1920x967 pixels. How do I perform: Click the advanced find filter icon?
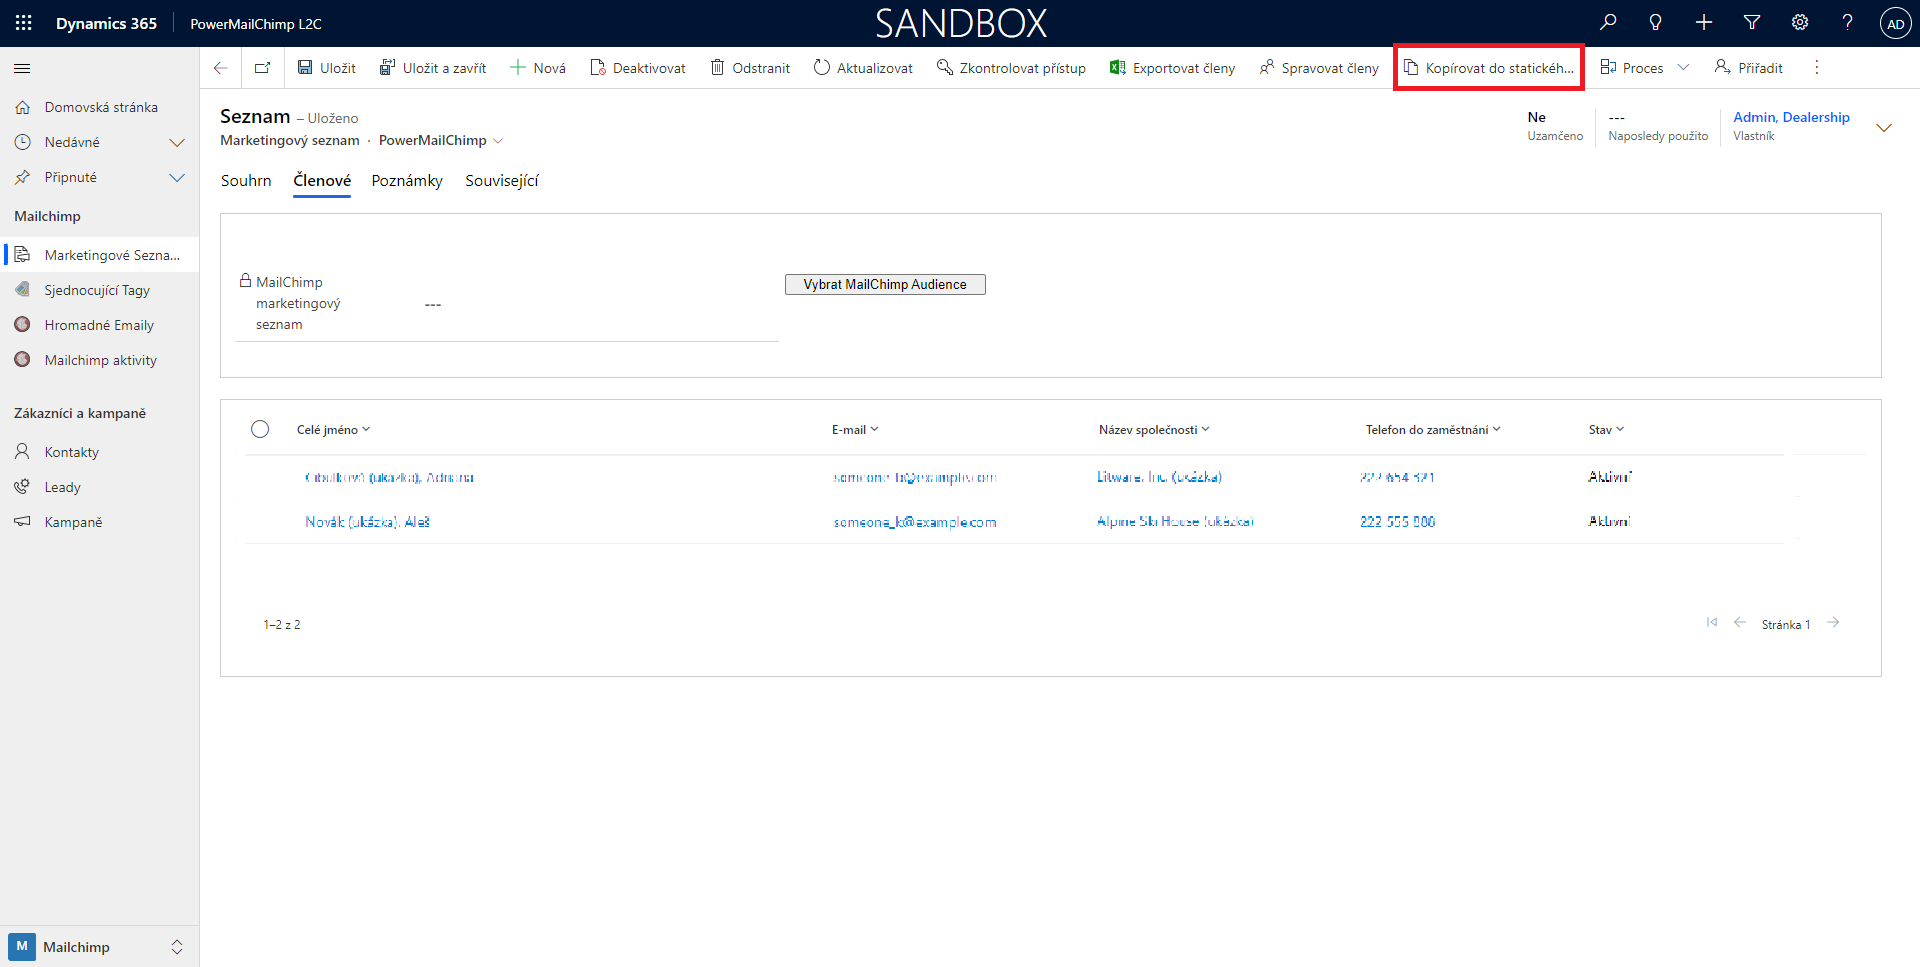(x=1752, y=23)
